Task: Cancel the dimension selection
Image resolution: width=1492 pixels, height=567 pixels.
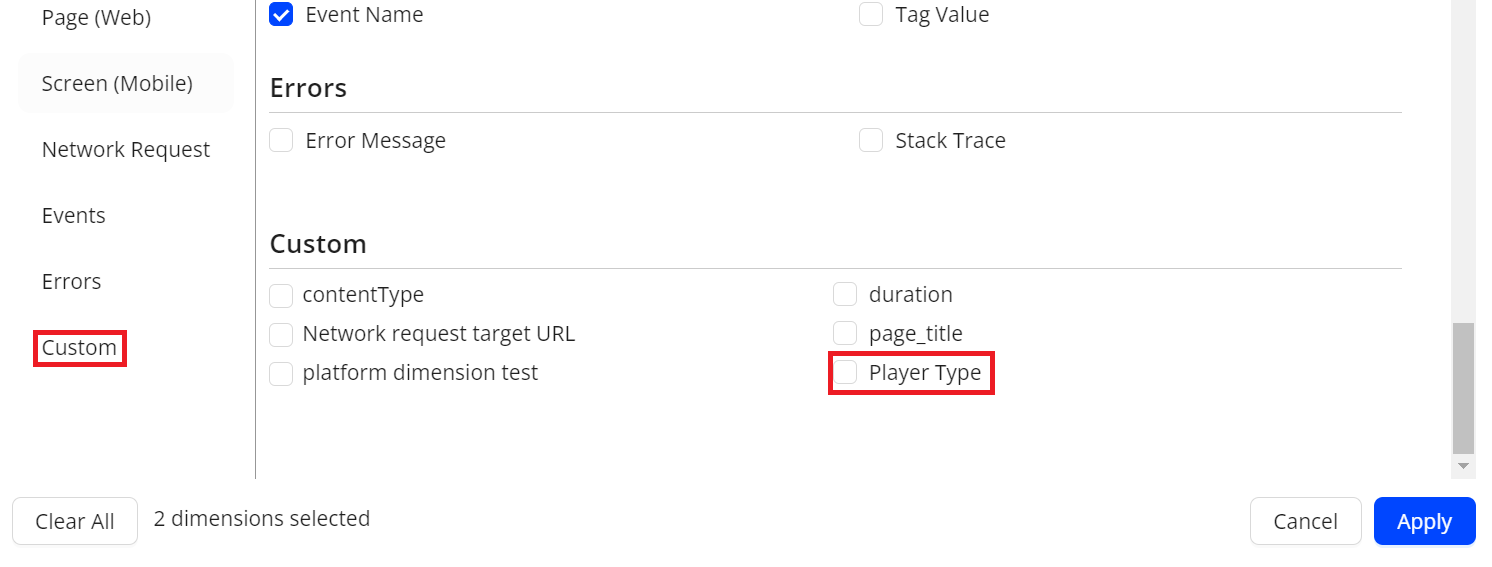Action: [1305, 521]
